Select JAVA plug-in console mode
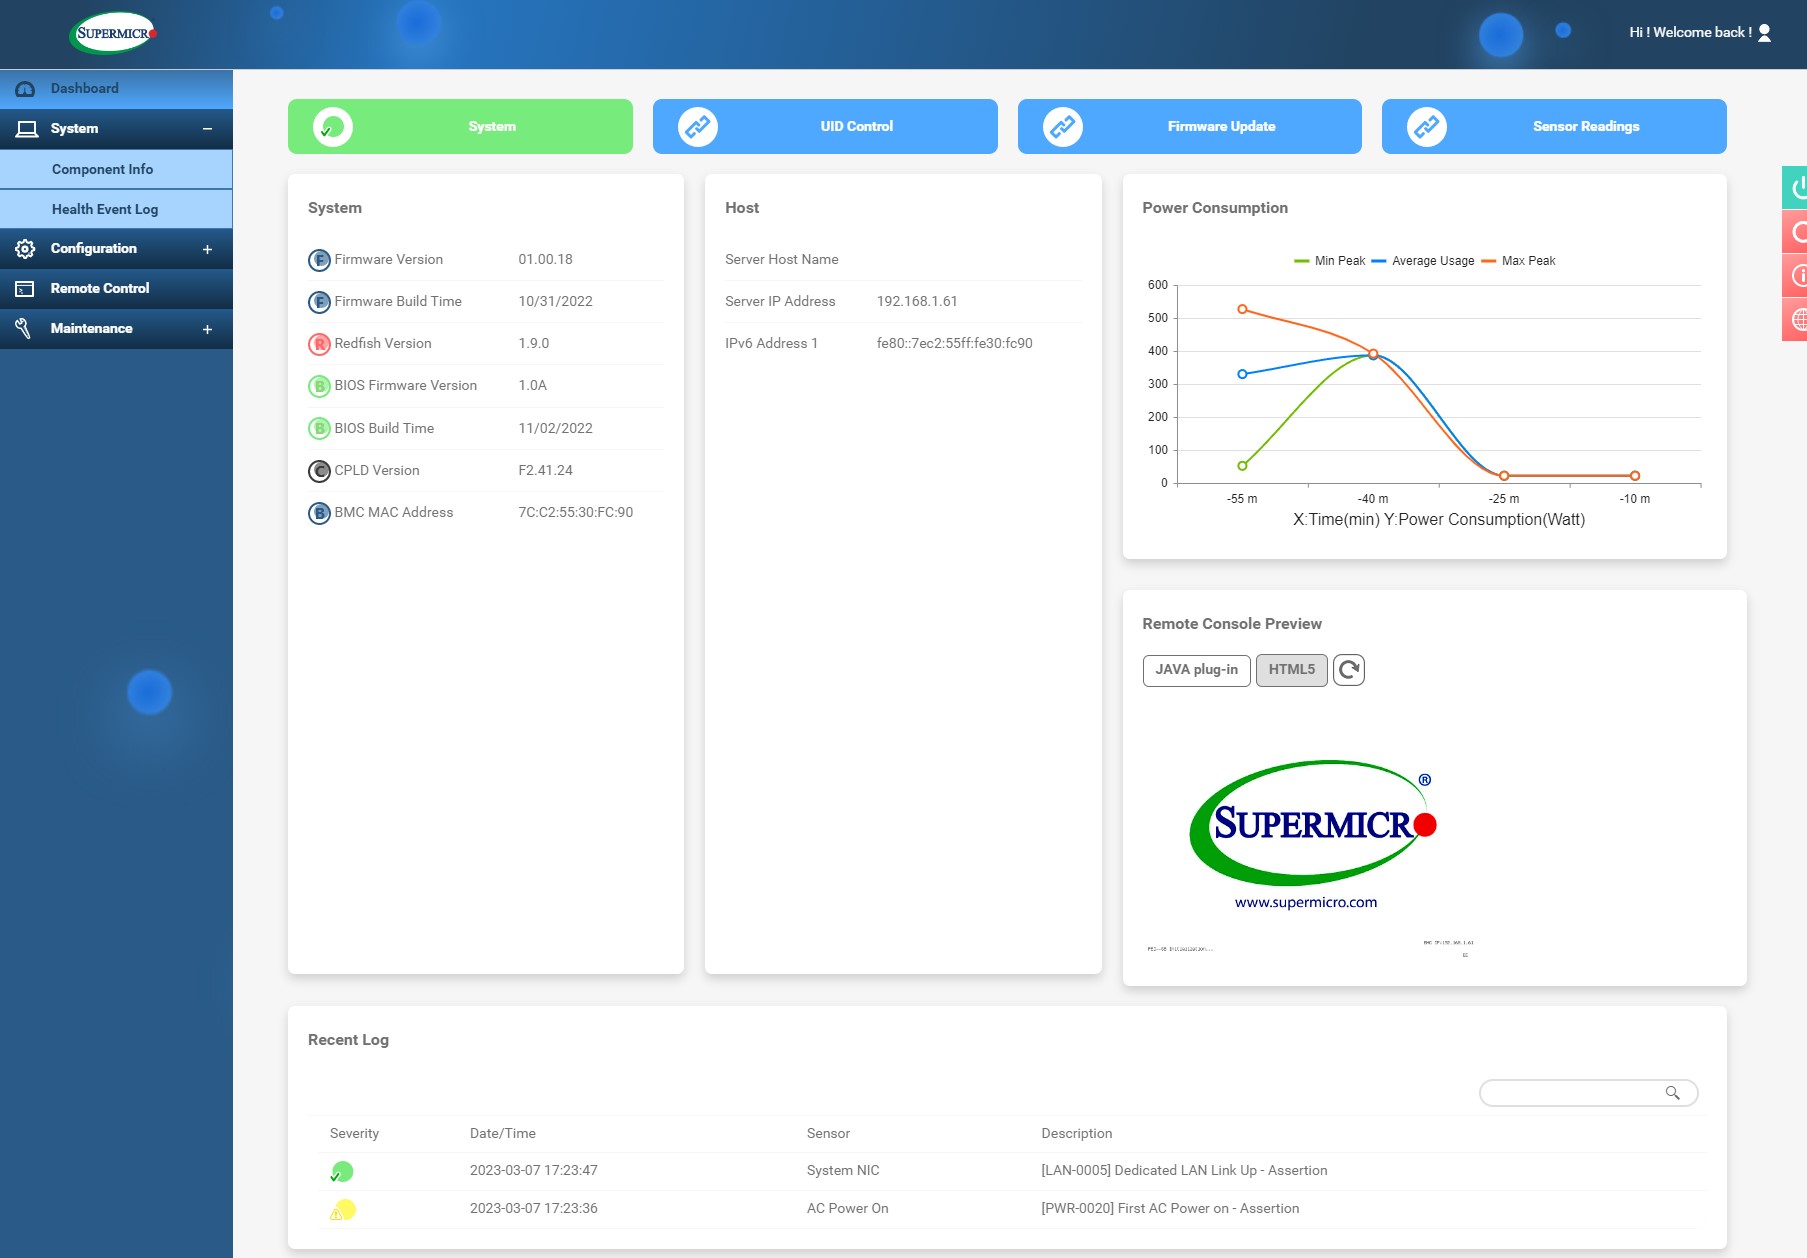1807x1258 pixels. tap(1196, 670)
